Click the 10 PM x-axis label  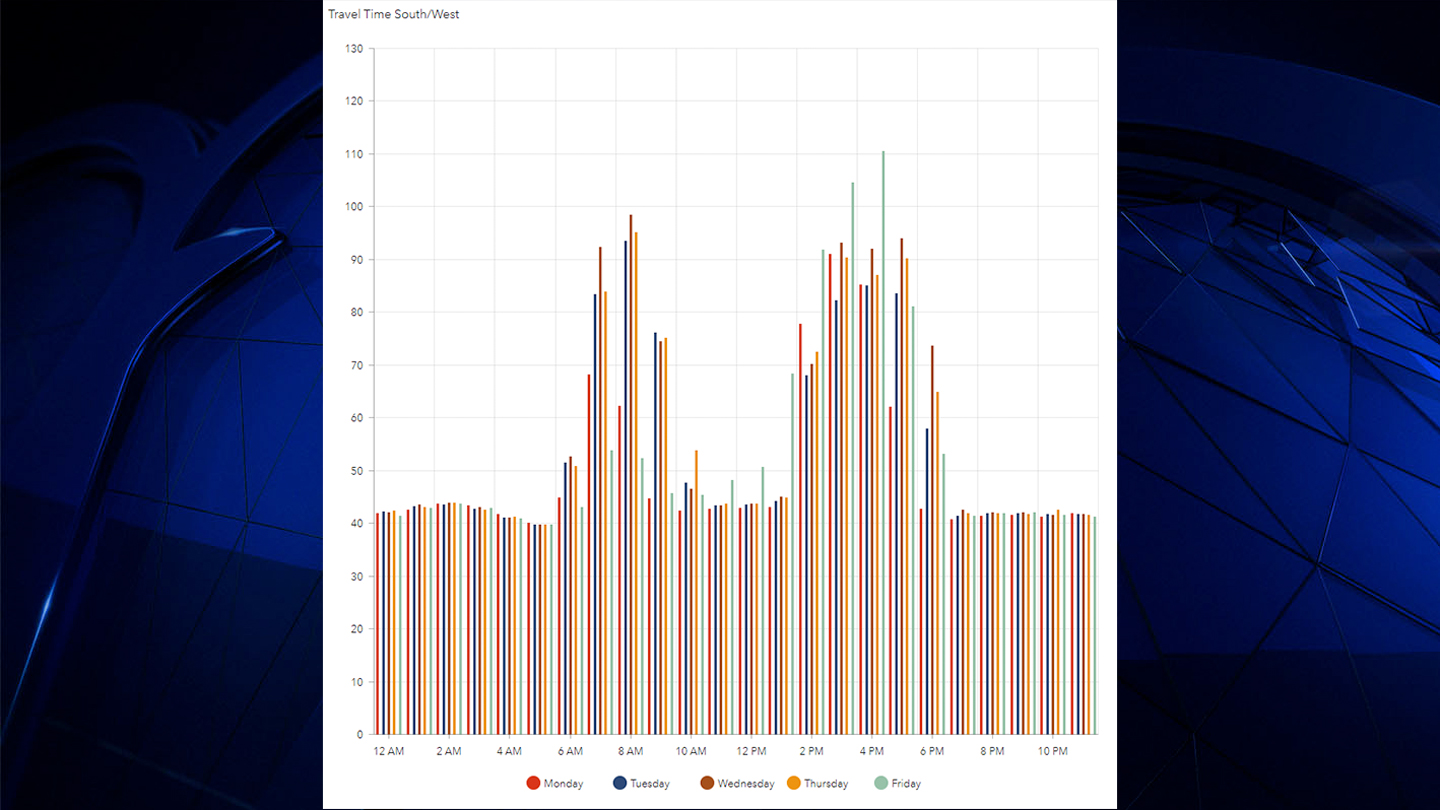(1052, 751)
